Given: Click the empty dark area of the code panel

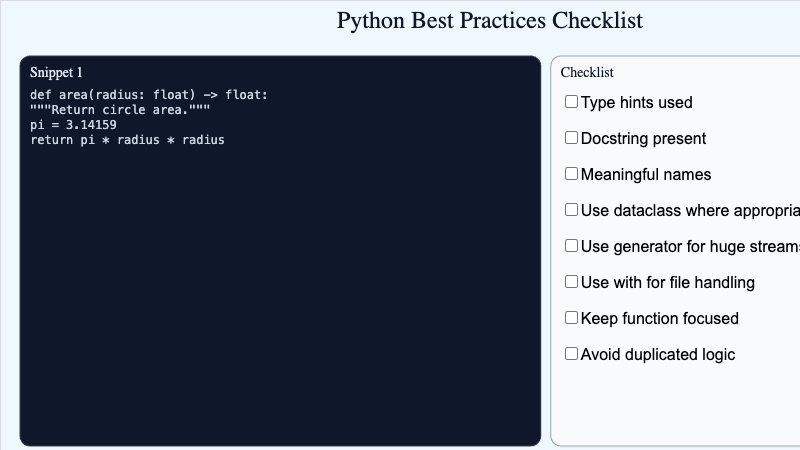Looking at the screenshot, I should 280,300.
